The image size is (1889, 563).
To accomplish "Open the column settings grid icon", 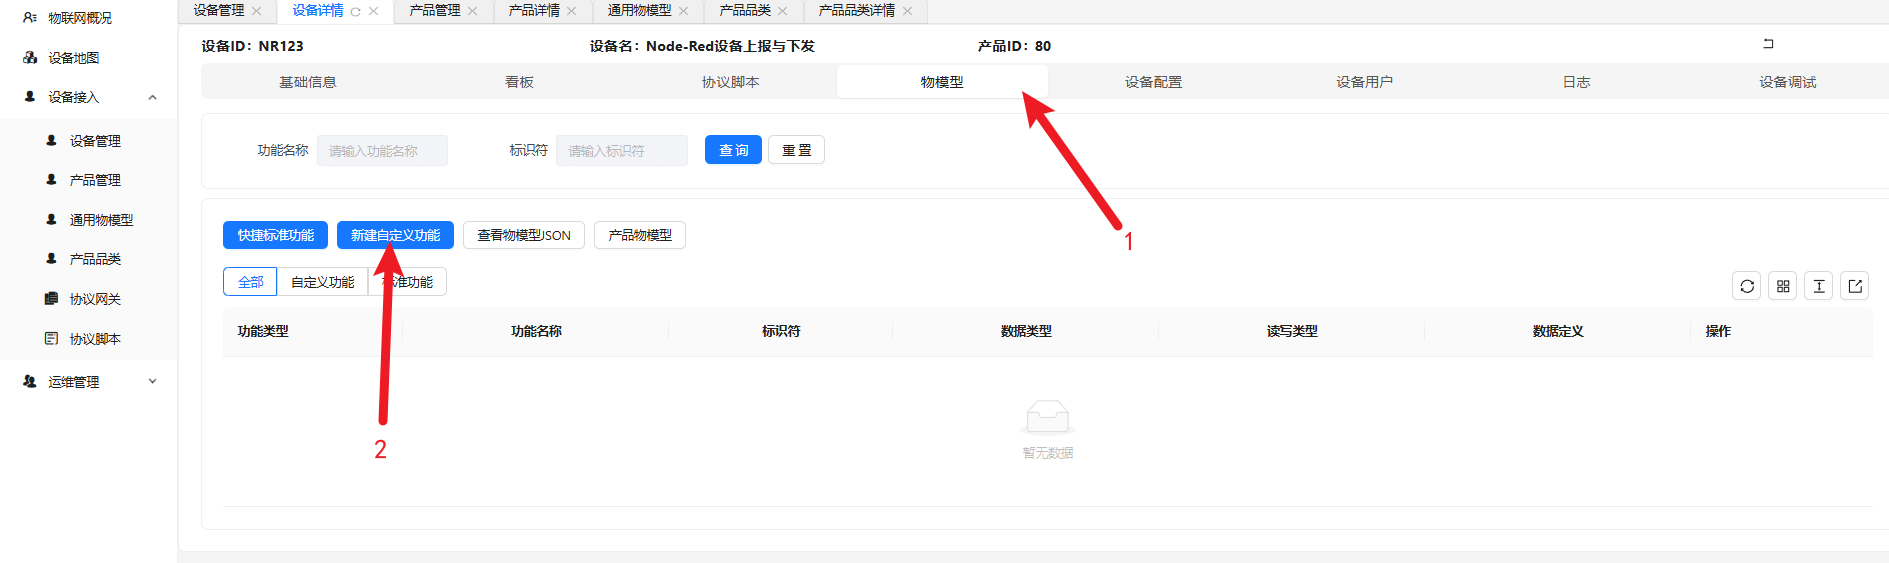I will click(x=1782, y=286).
